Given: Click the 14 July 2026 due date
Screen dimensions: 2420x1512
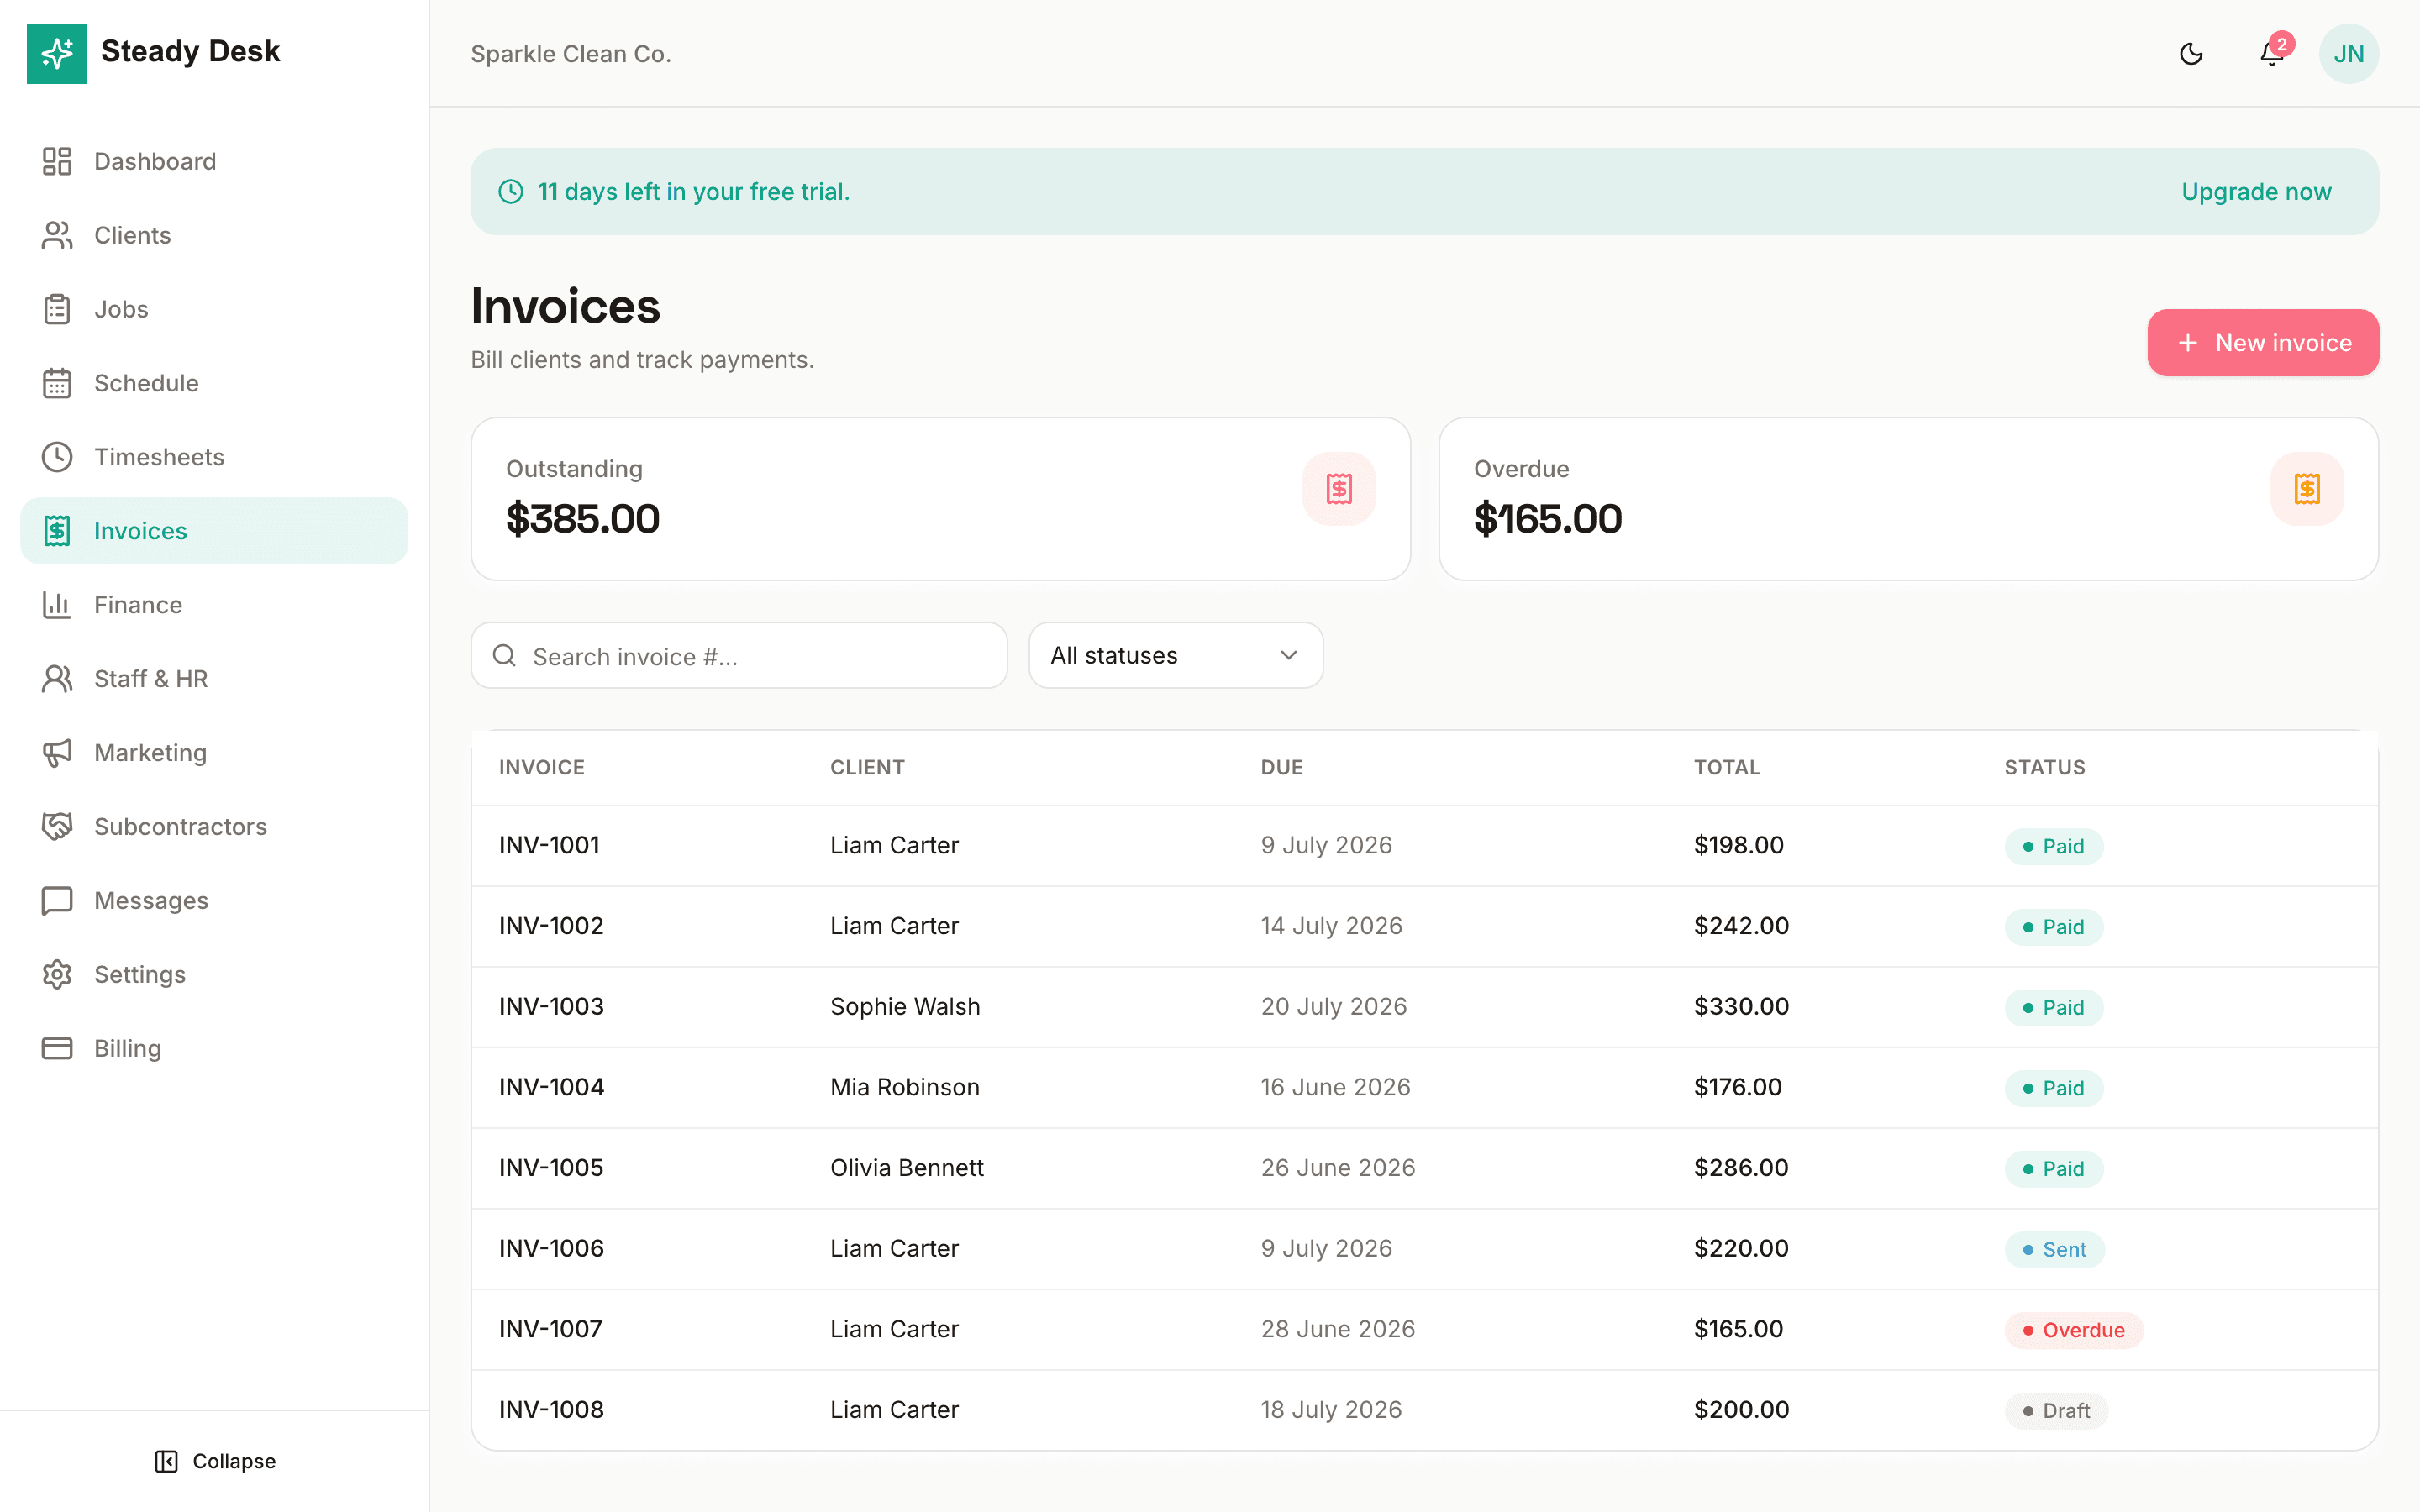Looking at the screenshot, I should click(x=1331, y=925).
